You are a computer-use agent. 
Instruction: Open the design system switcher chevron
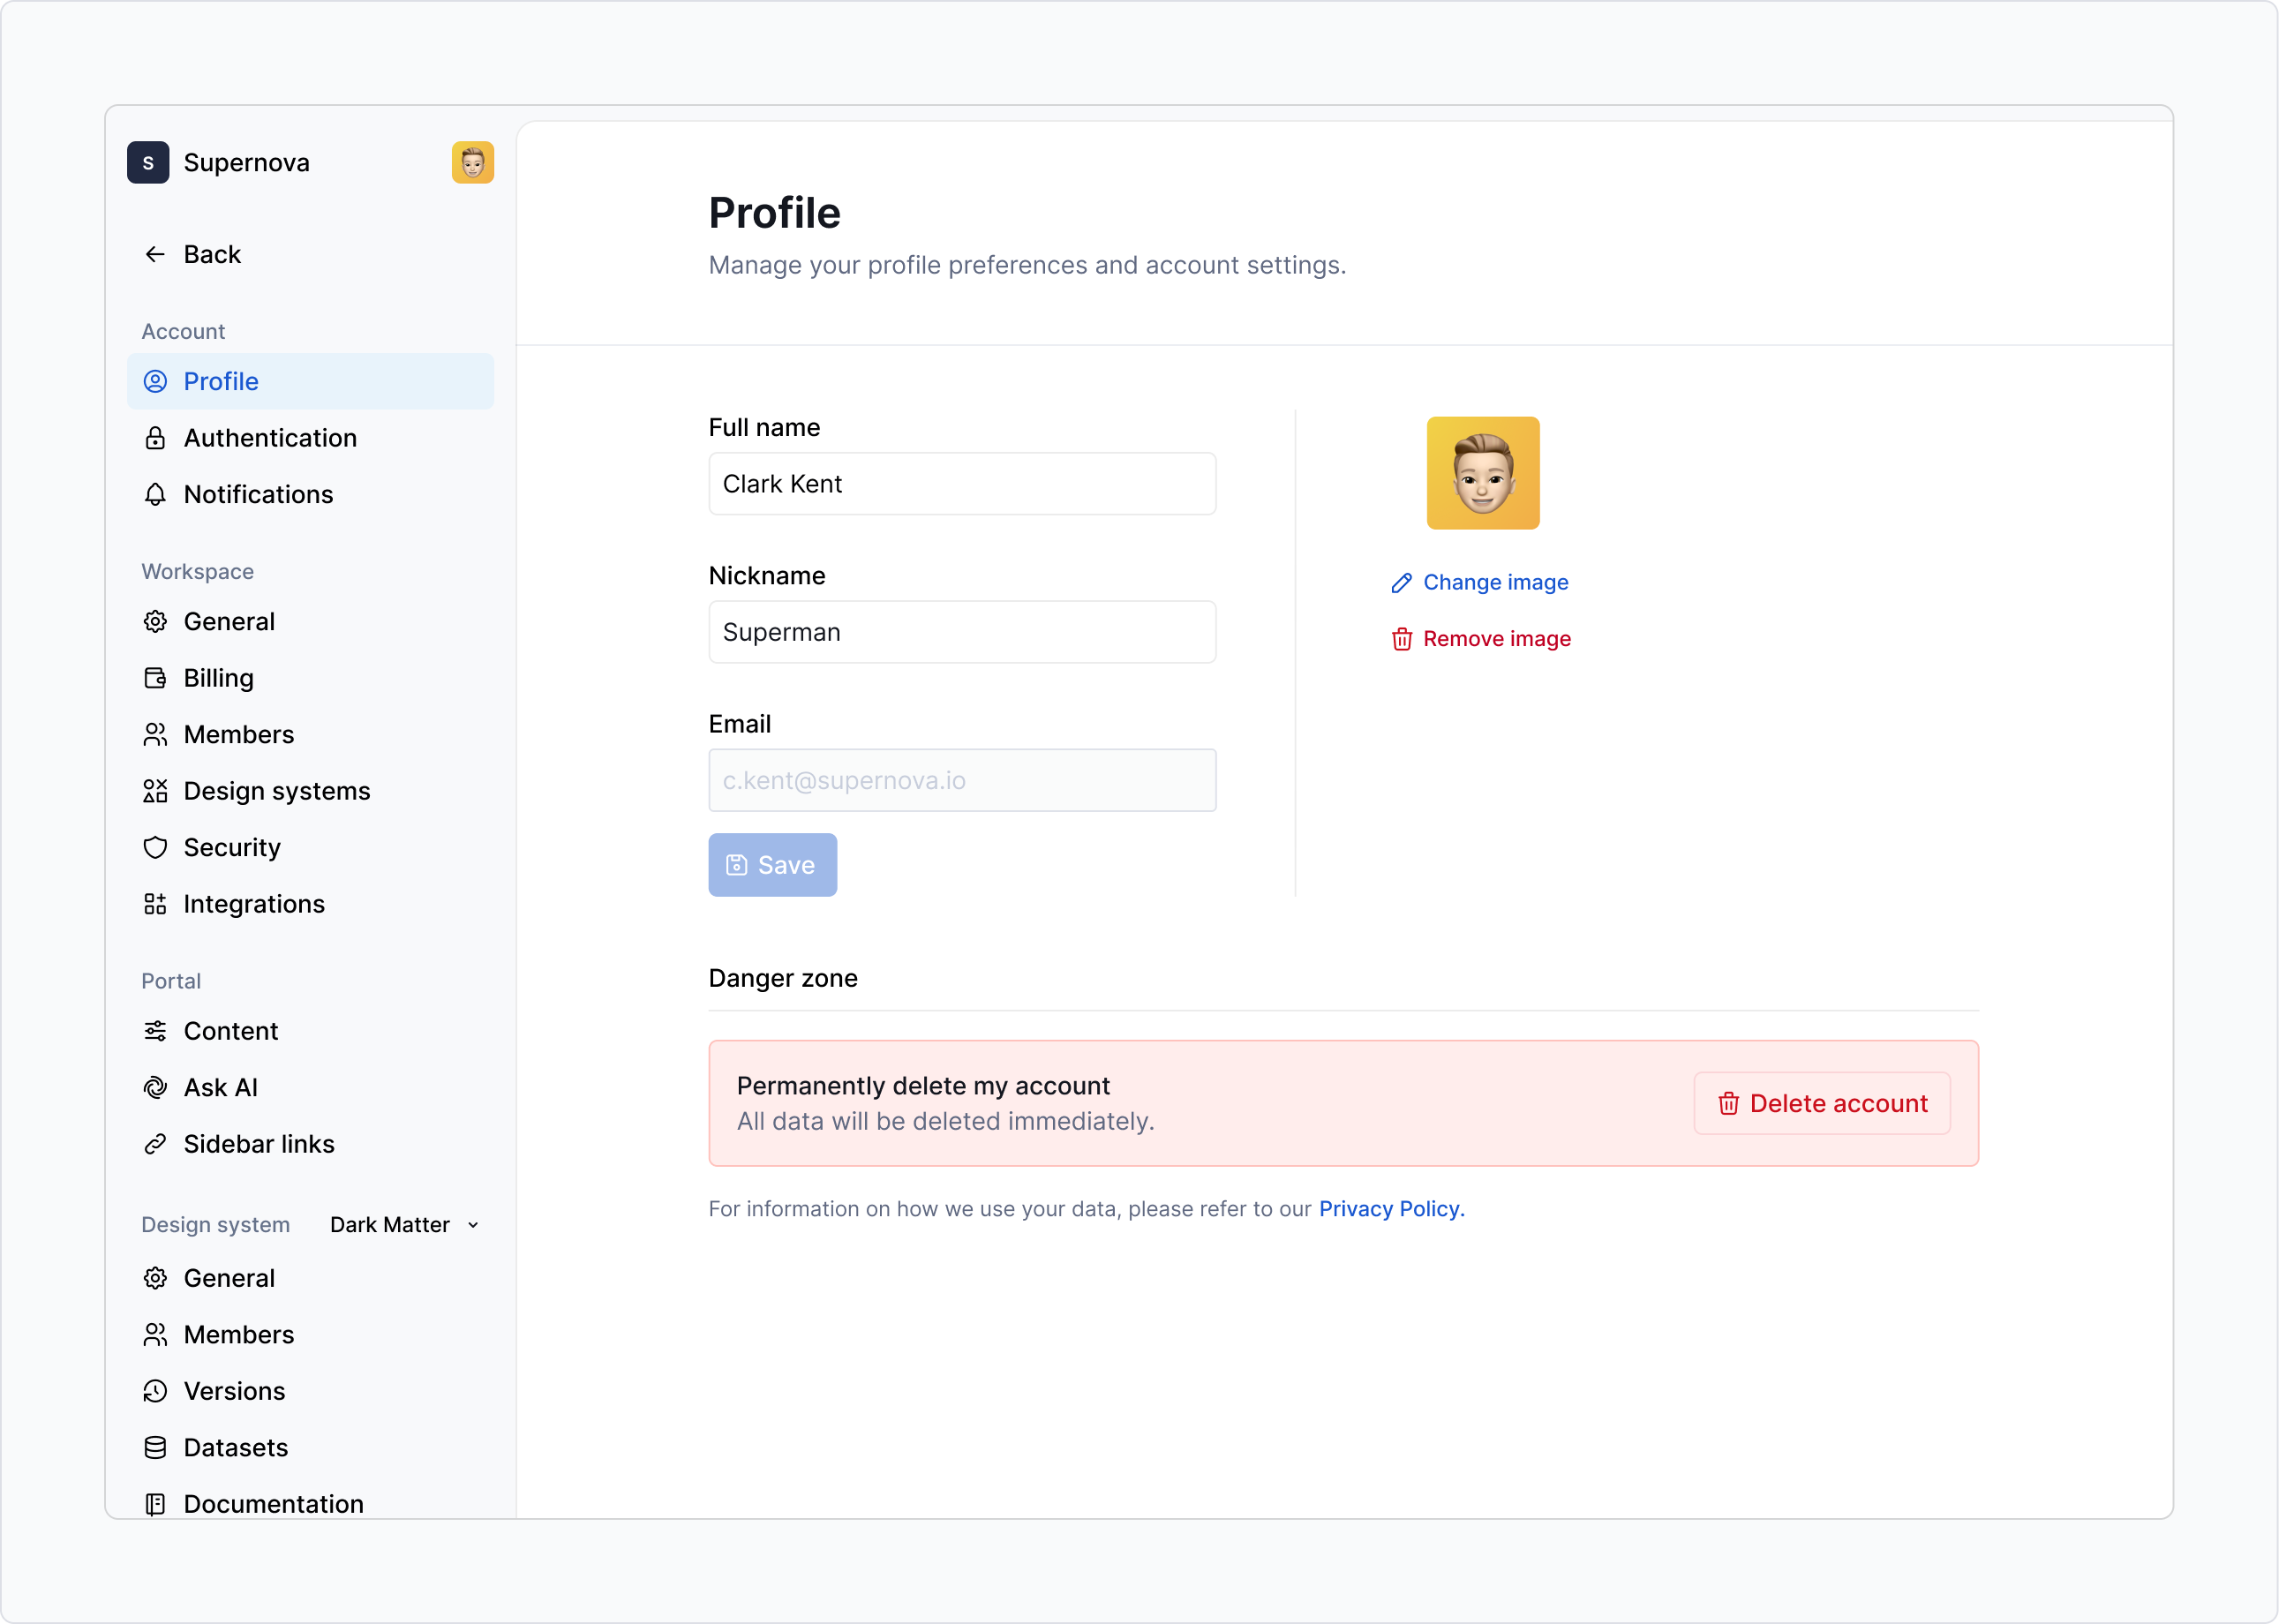[x=473, y=1224]
